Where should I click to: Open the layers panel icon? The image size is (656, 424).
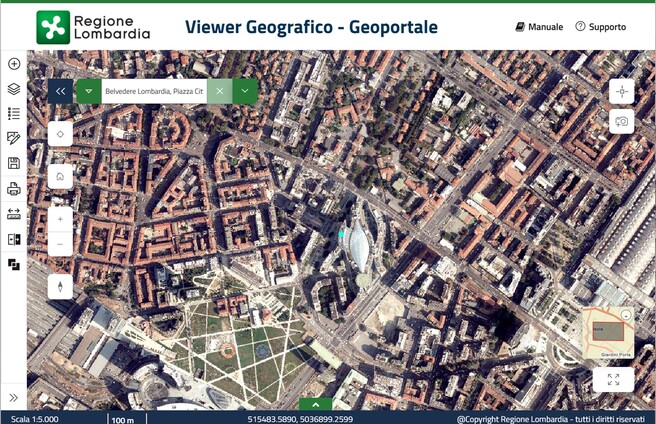pyautogui.click(x=14, y=89)
